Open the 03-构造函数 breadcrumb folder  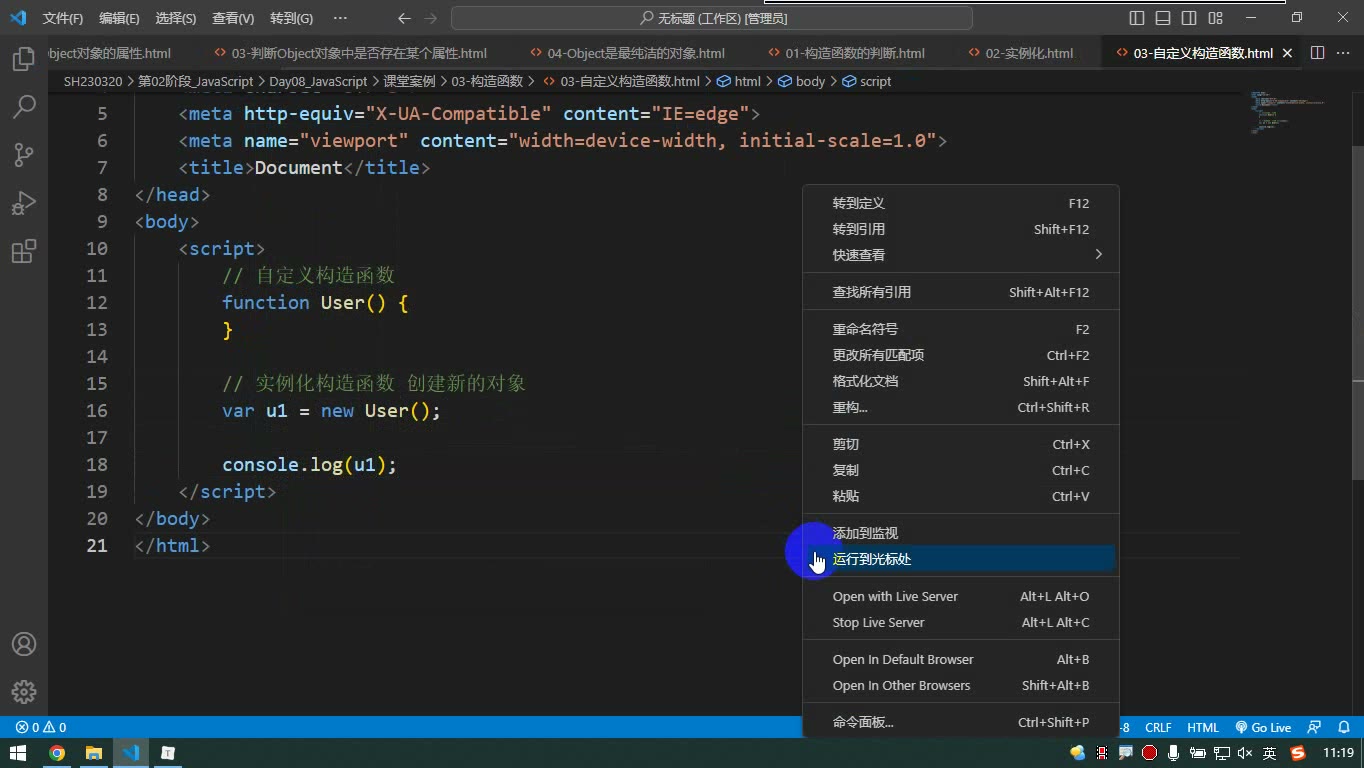[x=487, y=81]
